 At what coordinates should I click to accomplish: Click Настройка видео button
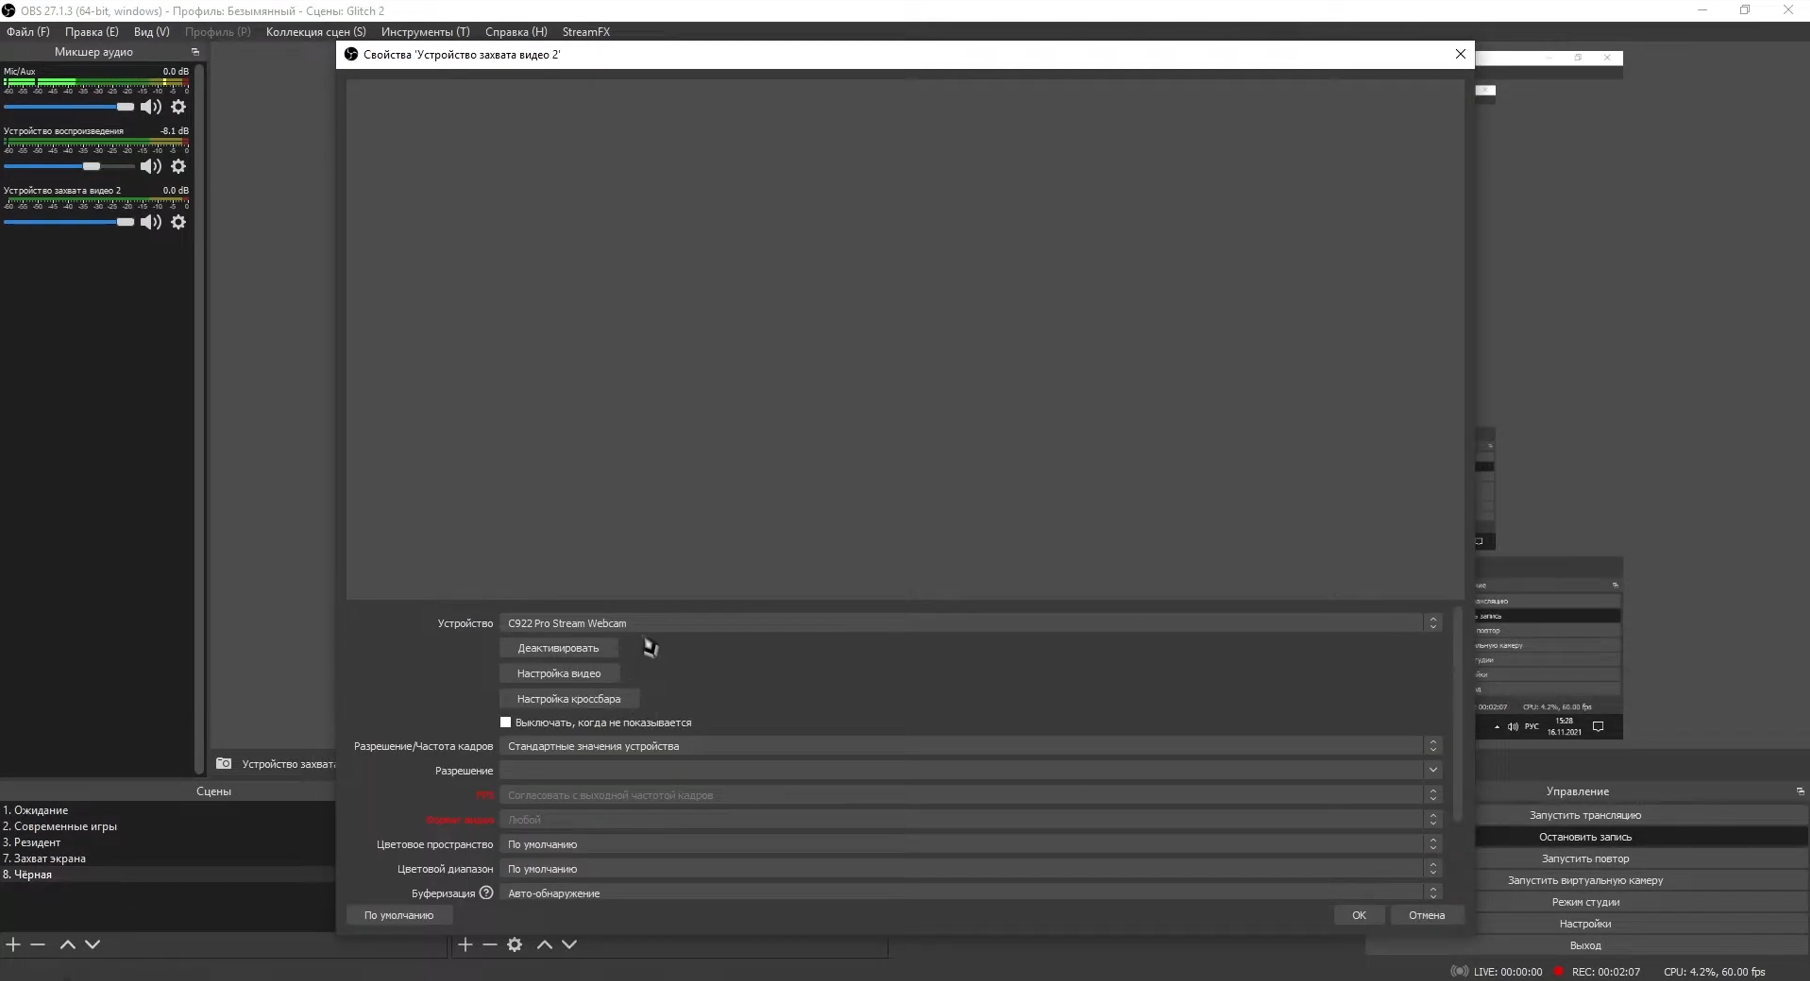click(558, 673)
